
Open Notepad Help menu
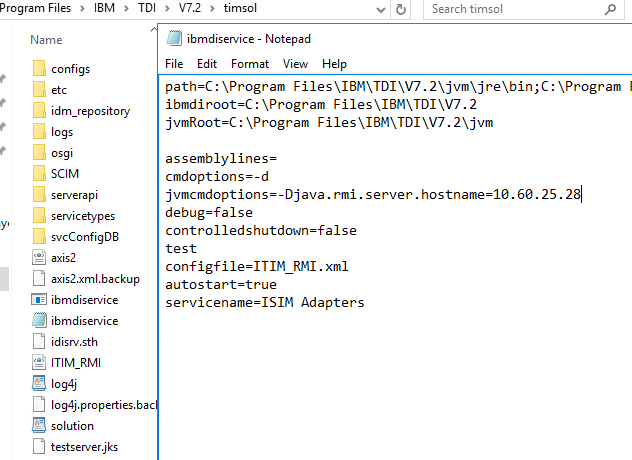click(x=334, y=64)
